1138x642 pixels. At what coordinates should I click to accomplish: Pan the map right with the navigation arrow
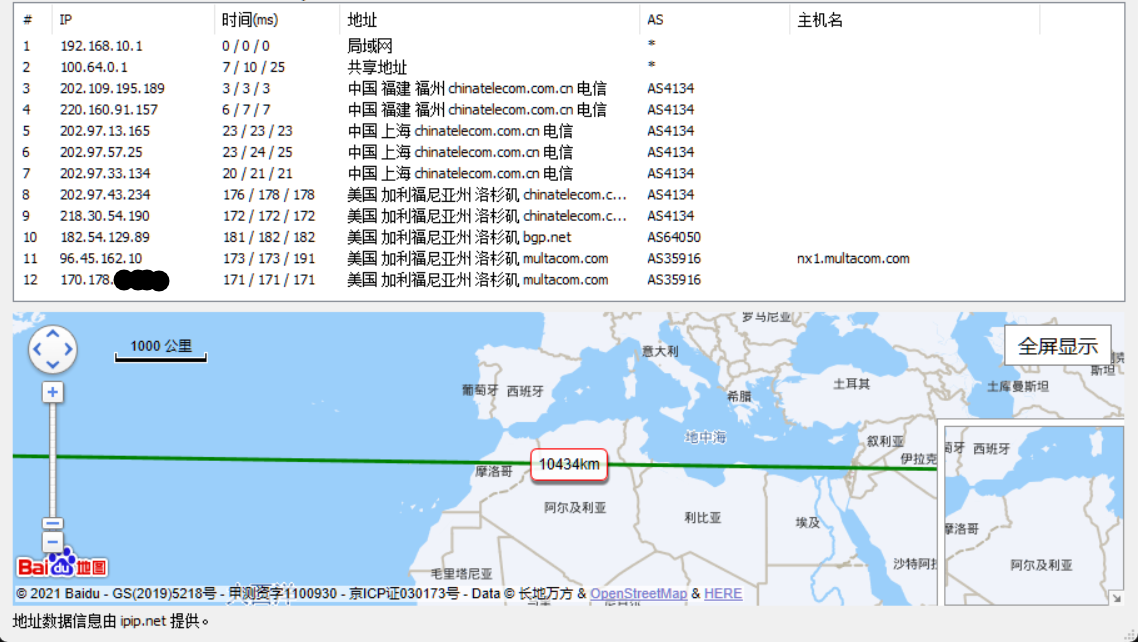tap(69, 351)
